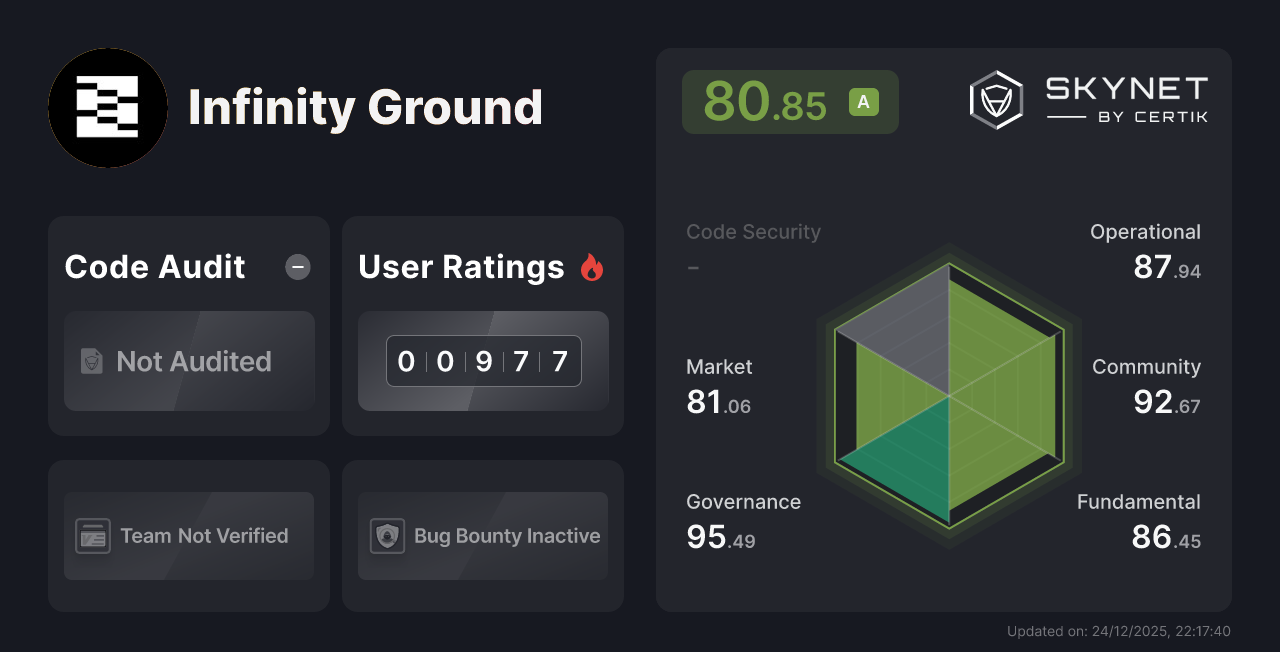1280x652 pixels.
Task: Click the Infinity Ground project logo
Action: coord(108,108)
